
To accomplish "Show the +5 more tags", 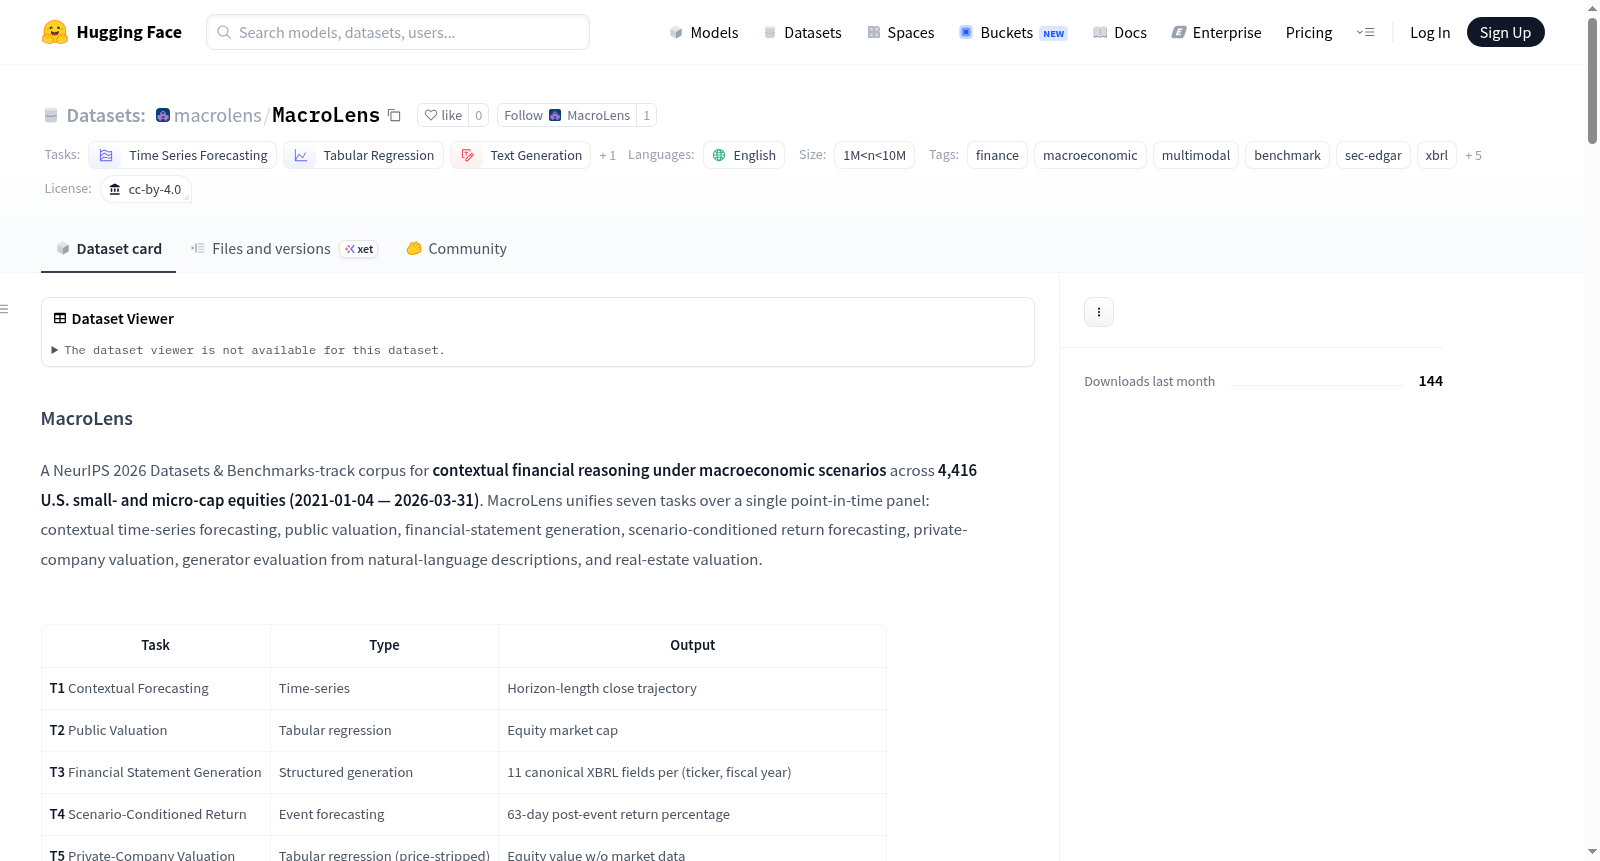I will pyautogui.click(x=1473, y=155).
